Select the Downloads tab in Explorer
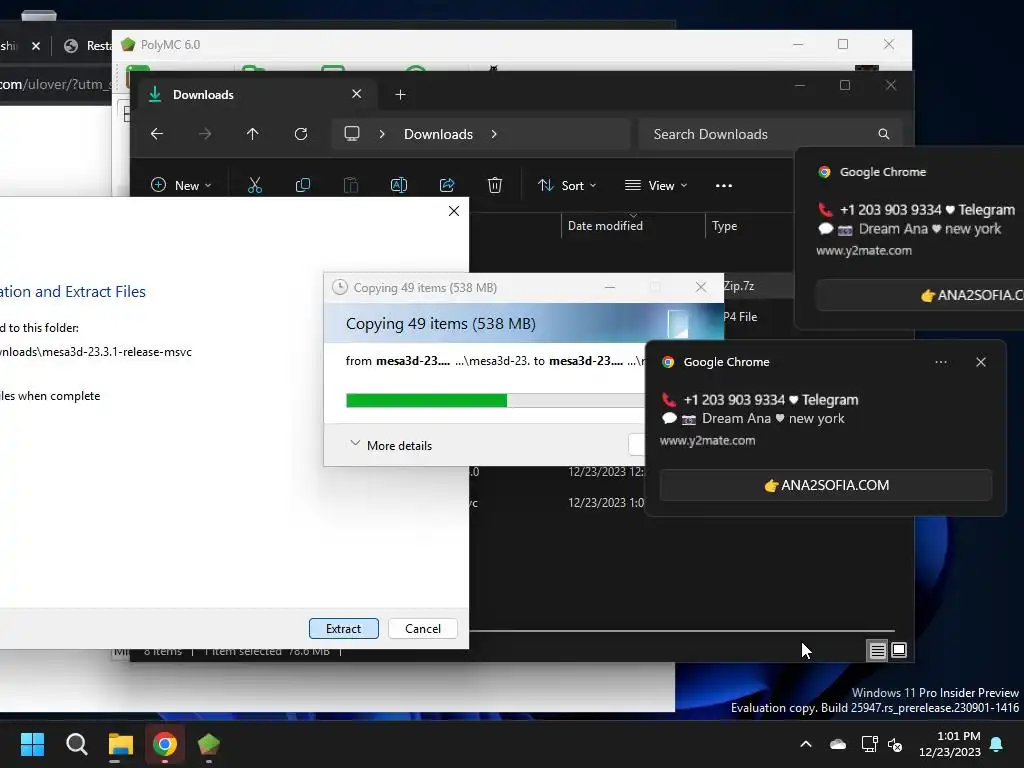Viewport: 1024px width, 768px height. tap(255, 95)
